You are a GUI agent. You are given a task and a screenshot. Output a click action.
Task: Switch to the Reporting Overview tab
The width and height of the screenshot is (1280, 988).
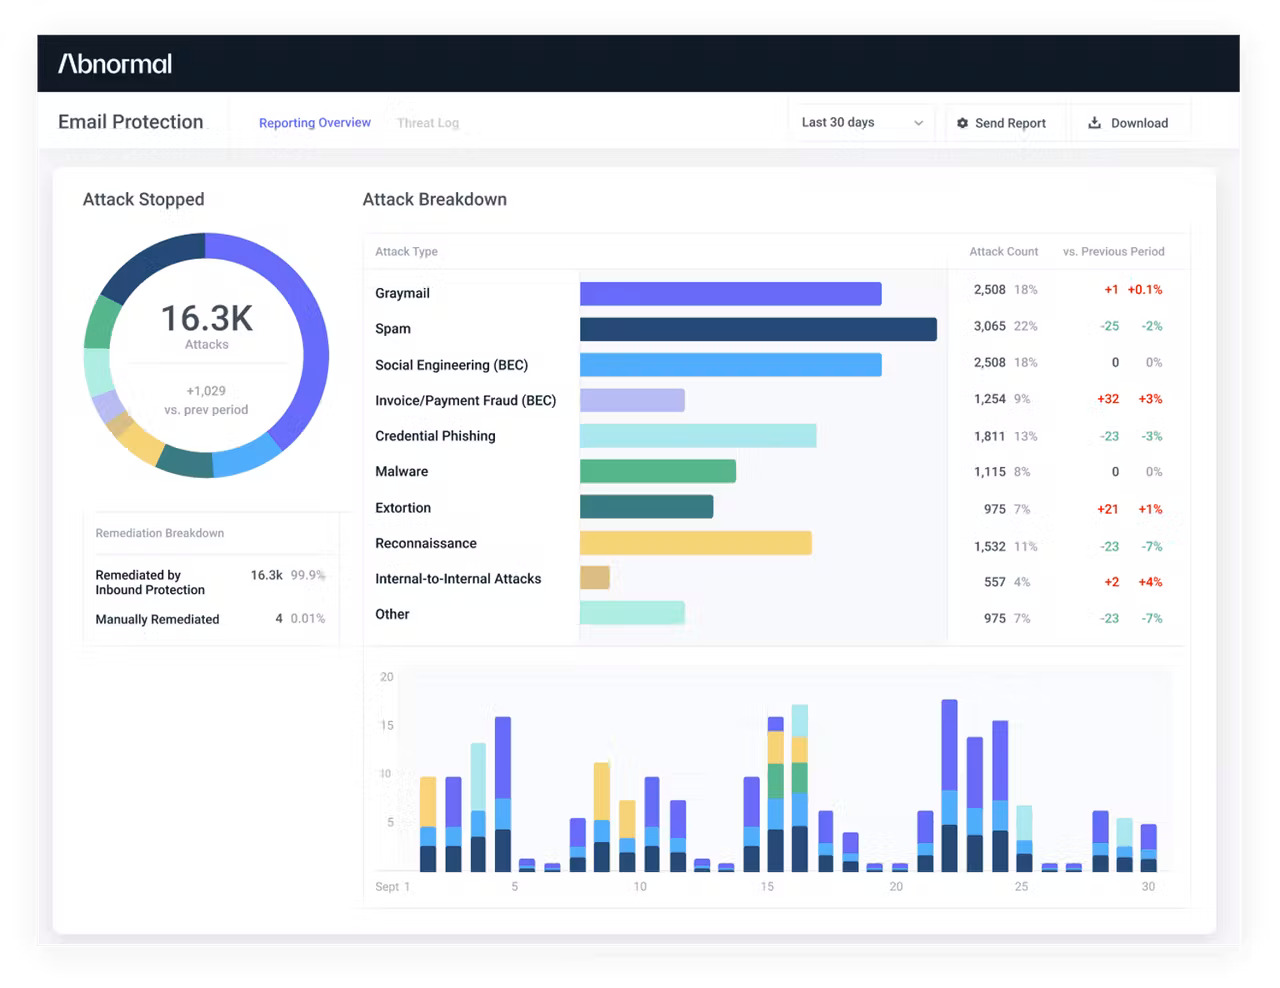[314, 123]
